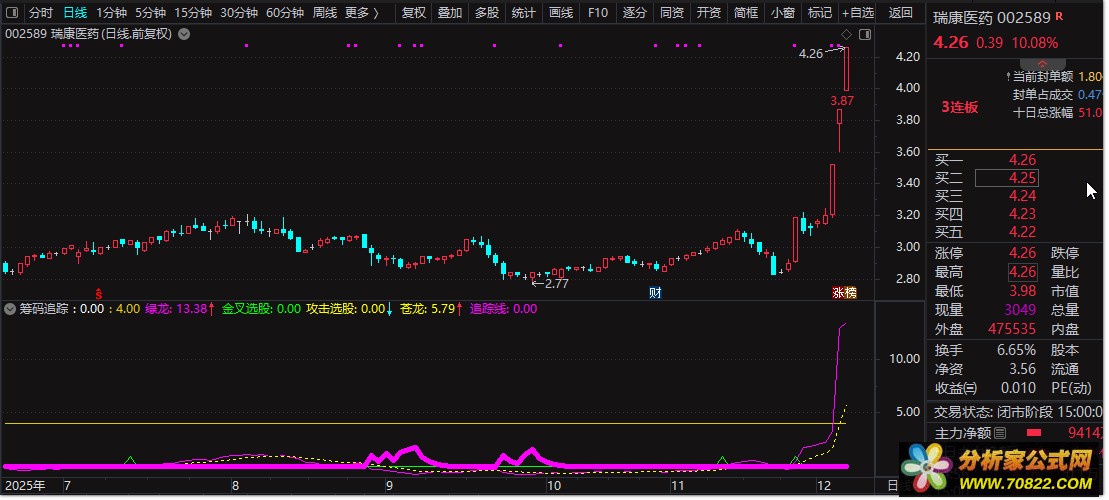This screenshot has width=1109, height=500.
Task: Open the 主力净额 detail icon
Action: pyautogui.click(x=1001, y=433)
